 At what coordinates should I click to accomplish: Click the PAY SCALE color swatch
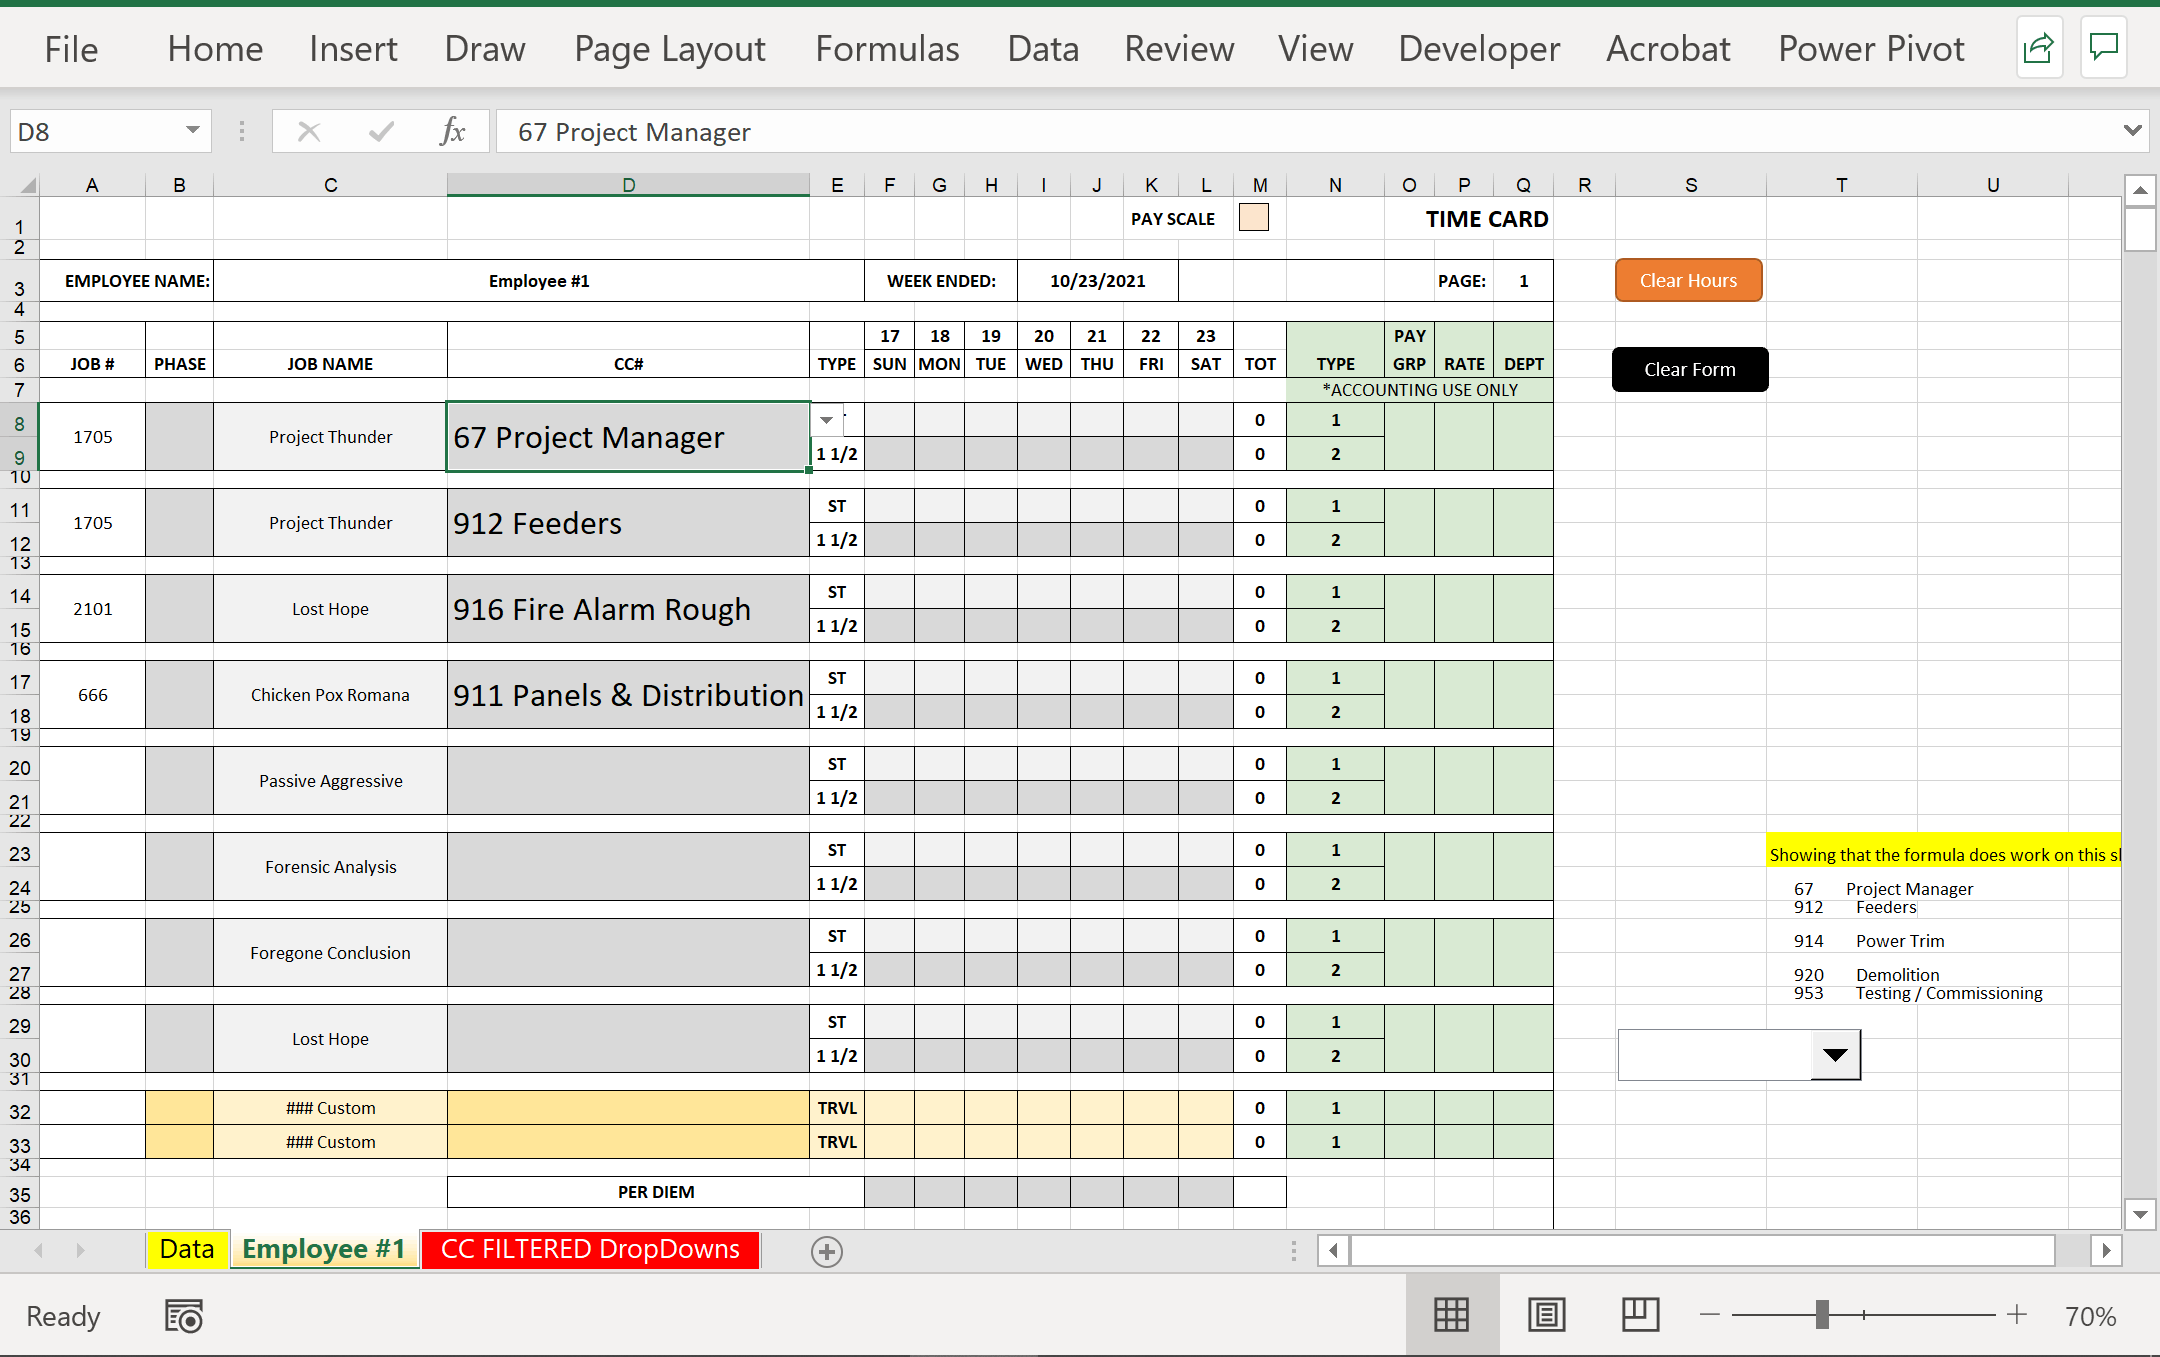coord(1253,218)
